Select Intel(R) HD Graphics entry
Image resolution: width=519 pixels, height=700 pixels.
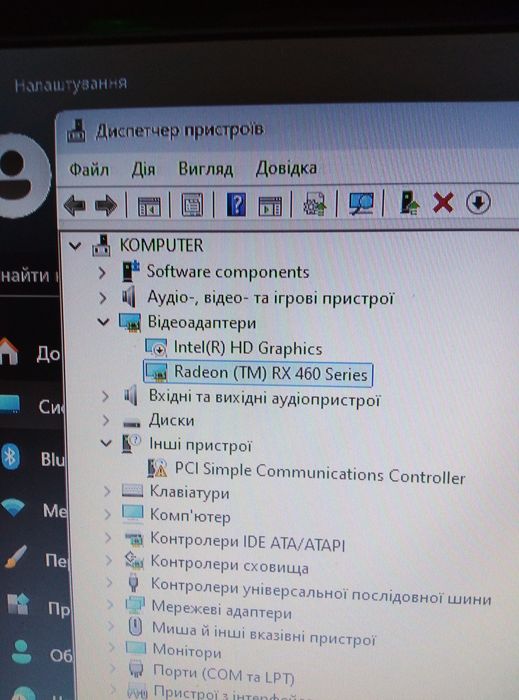pyautogui.click(x=248, y=348)
